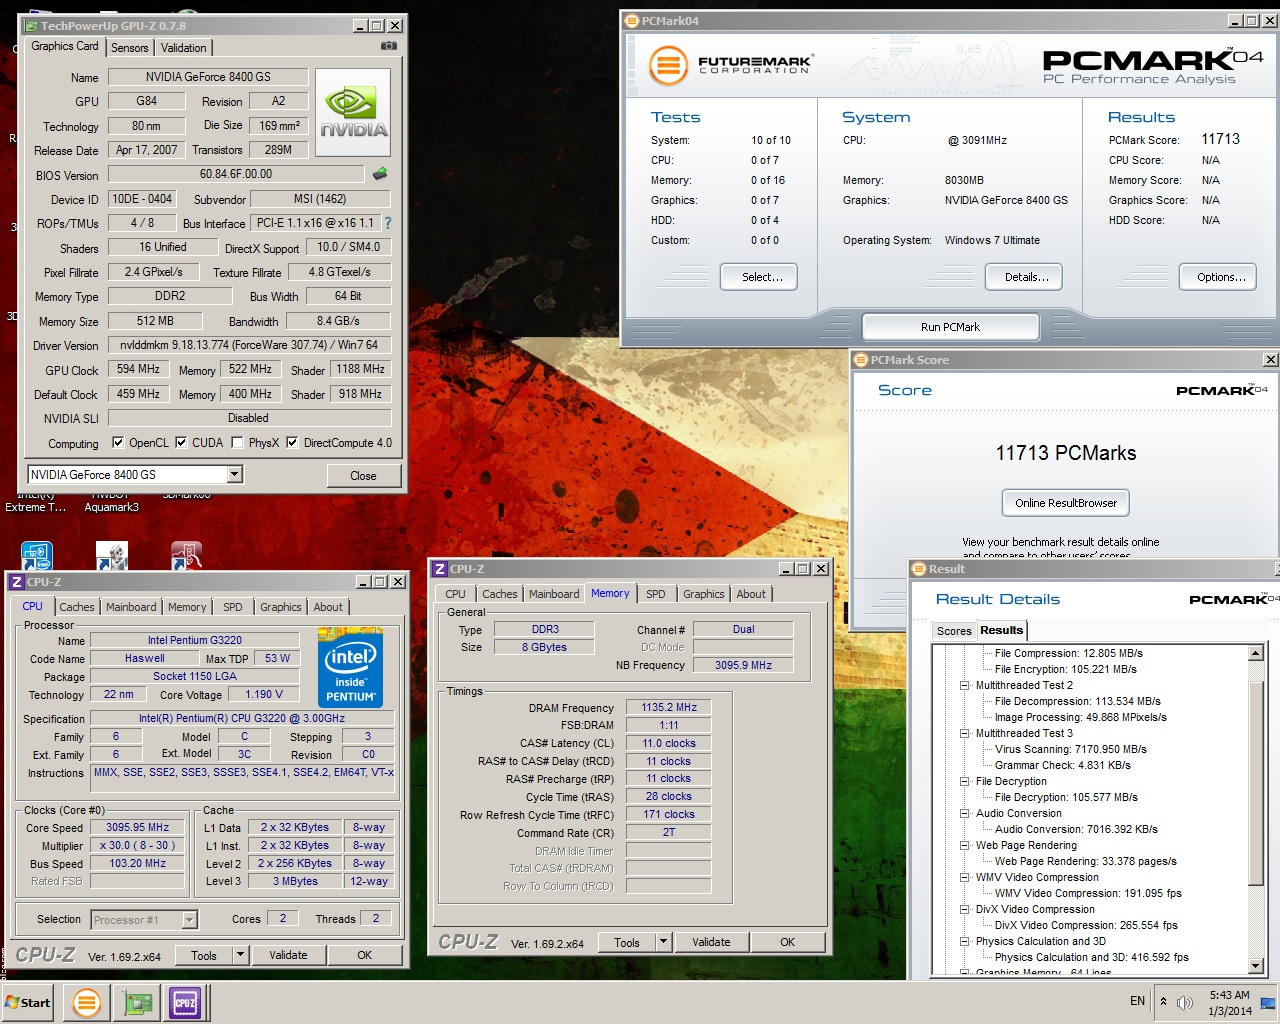
Task: Open Graphics tab in CPU-Z Memory window
Action: pos(704,594)
